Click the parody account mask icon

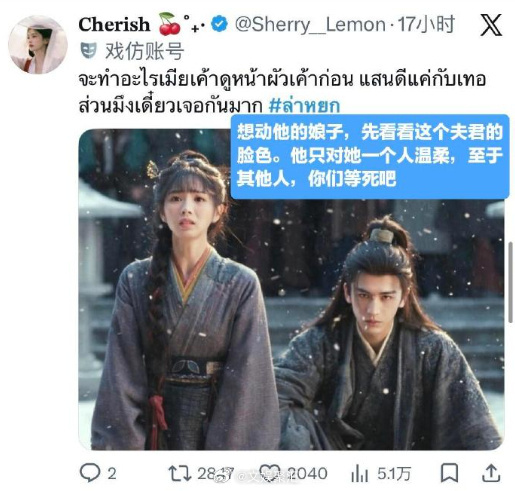coord(88,51)
